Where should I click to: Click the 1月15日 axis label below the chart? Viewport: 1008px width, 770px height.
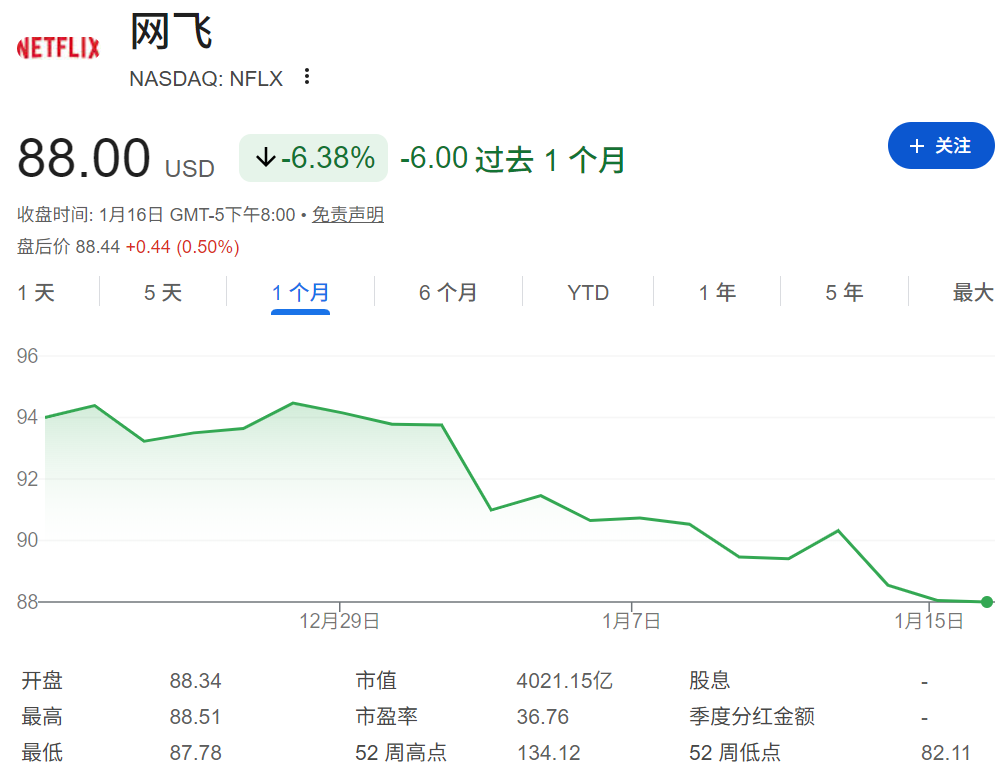tap(930, 620)
